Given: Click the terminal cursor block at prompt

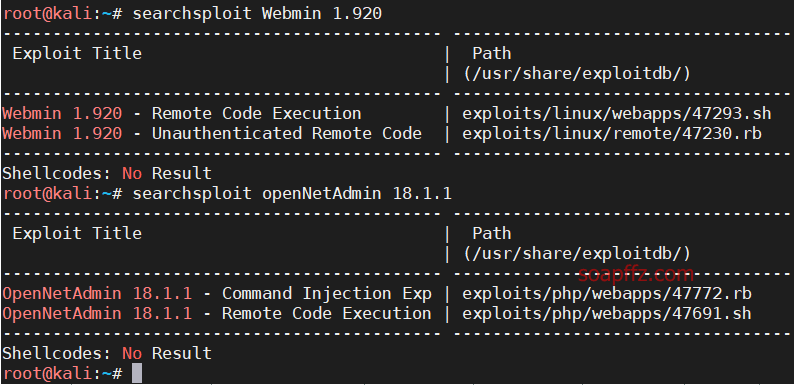Looking at the screenshot, I should [137, 373].
